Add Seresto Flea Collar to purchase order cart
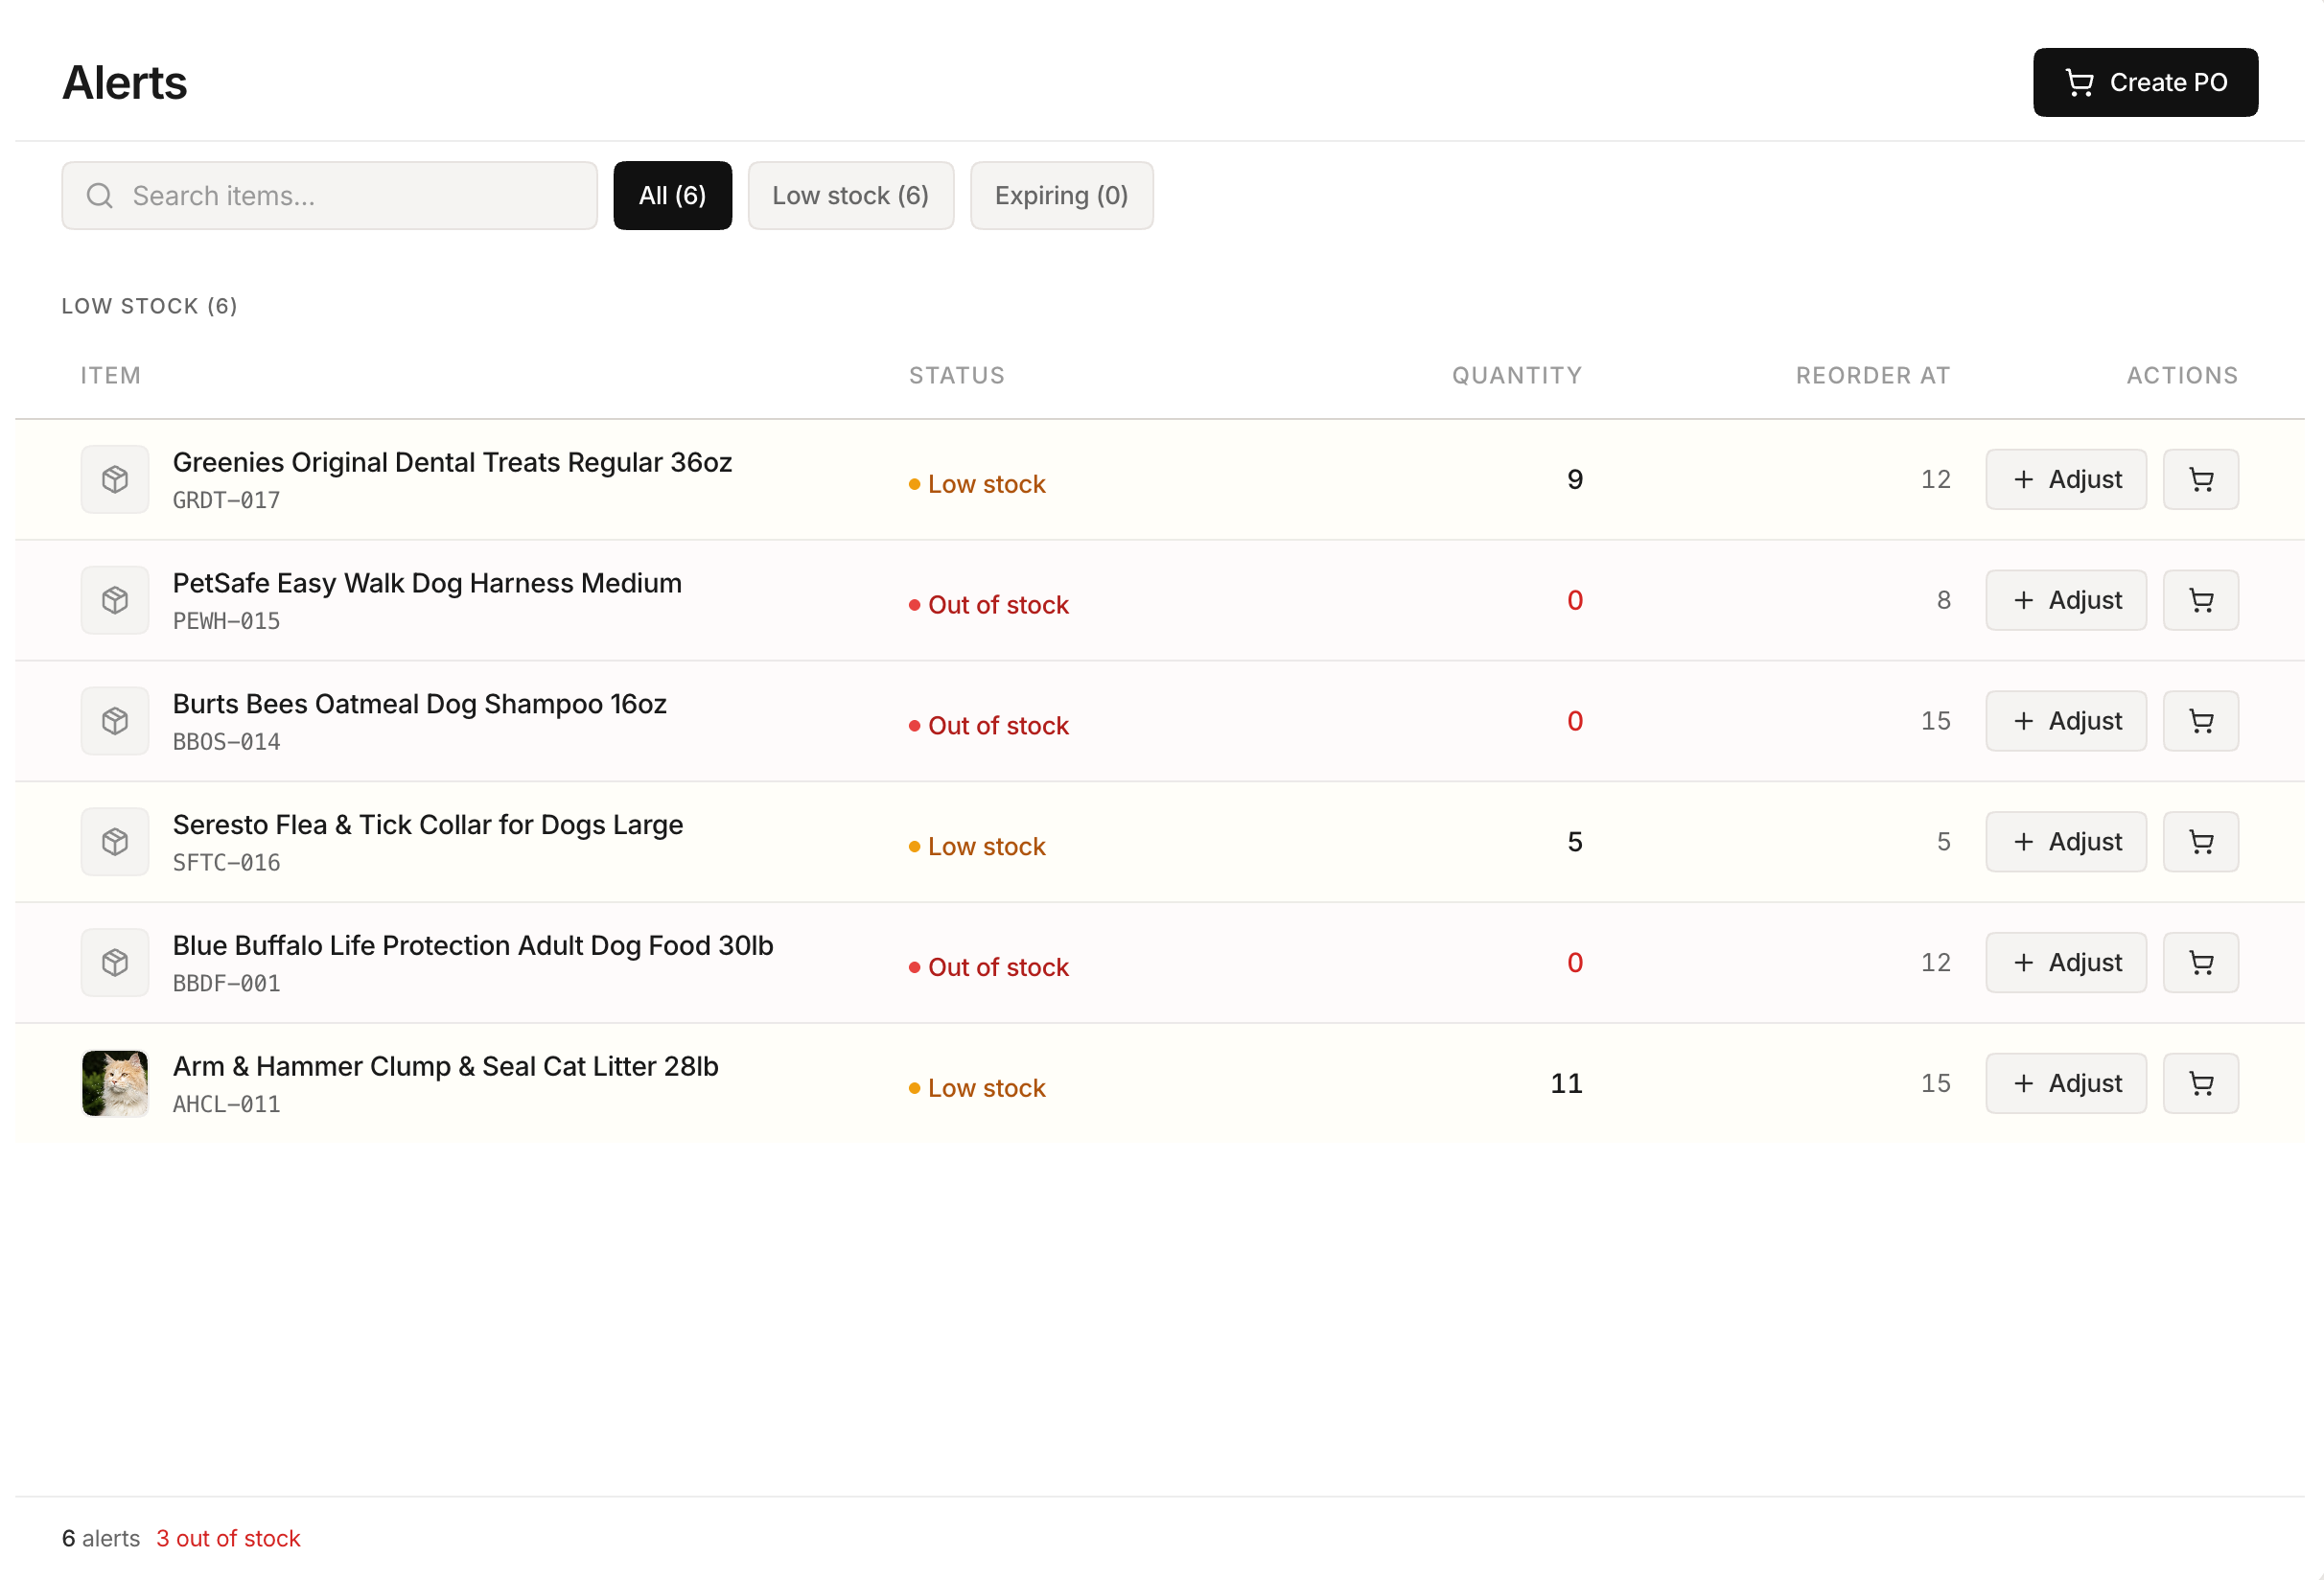 click(x=2200, y=841)
